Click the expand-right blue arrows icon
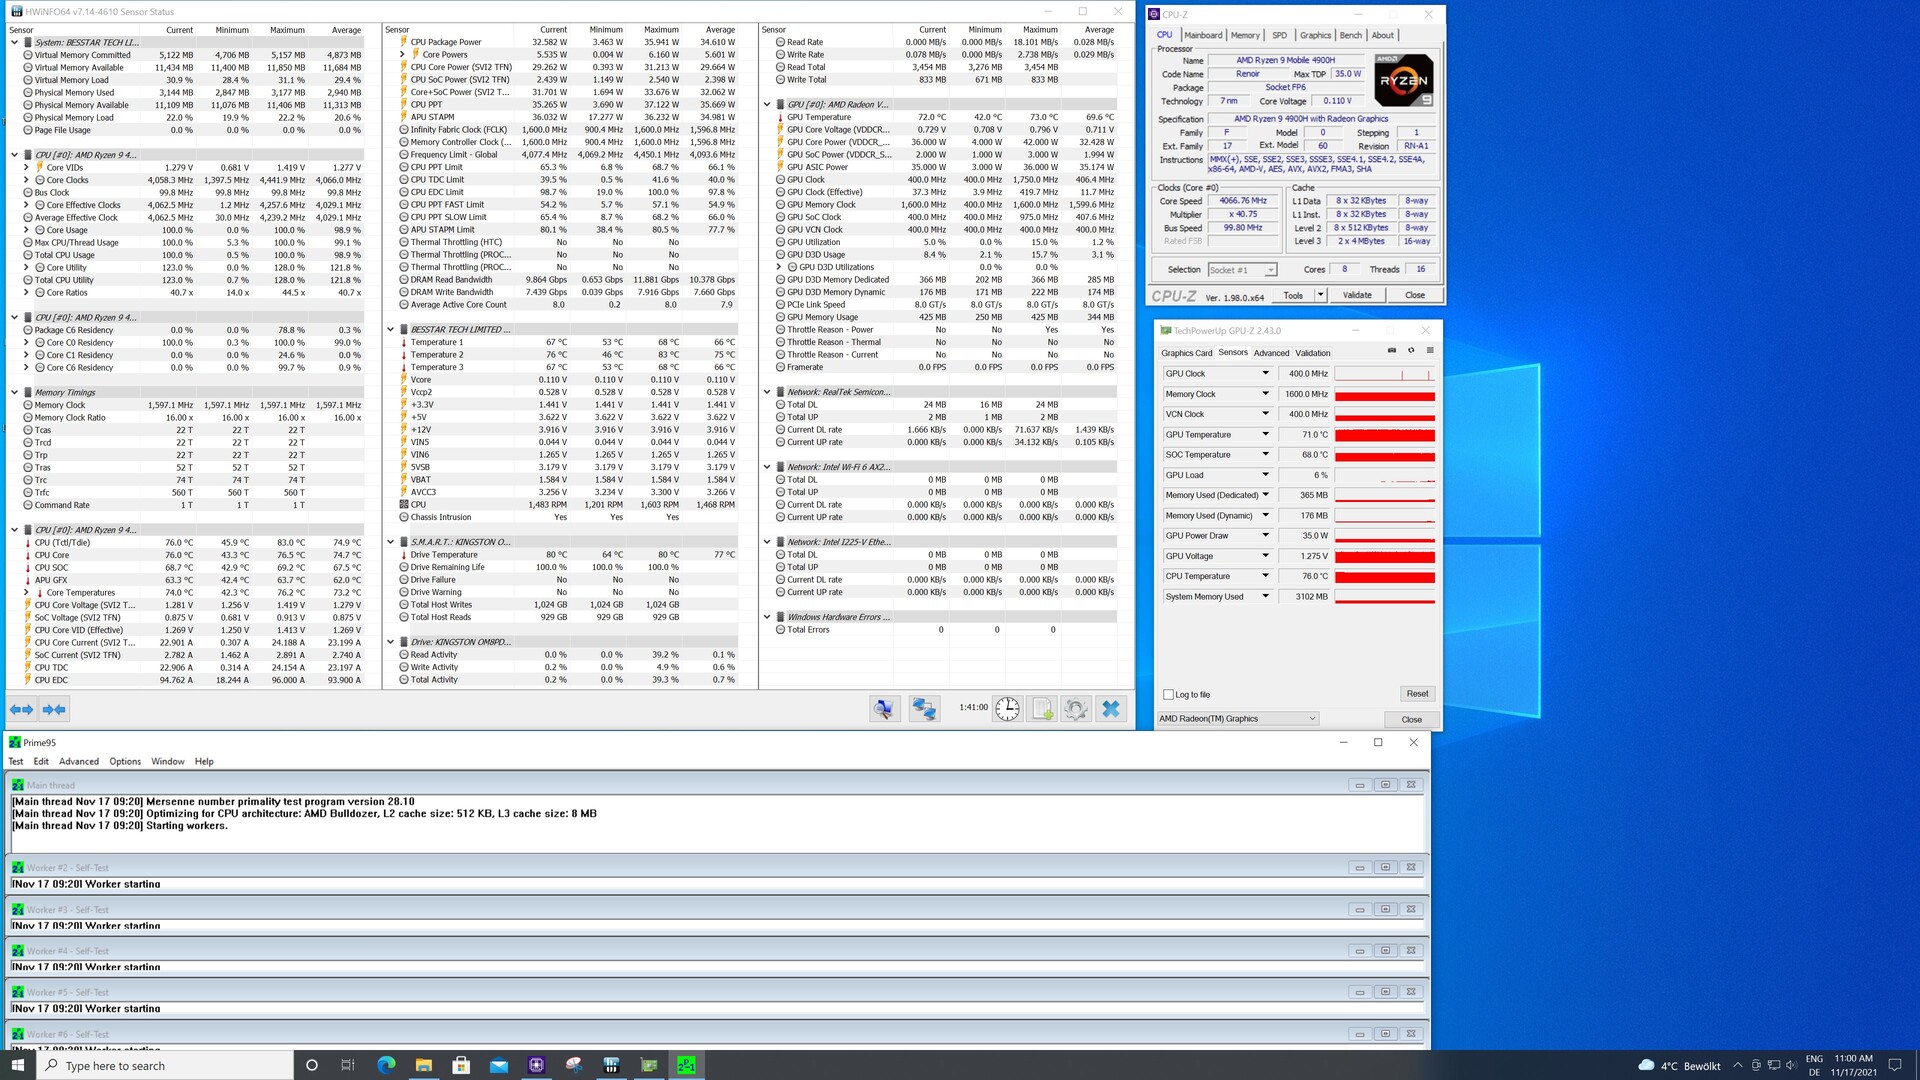Viewport: 1920px width, 1080px height. (22, 709)
